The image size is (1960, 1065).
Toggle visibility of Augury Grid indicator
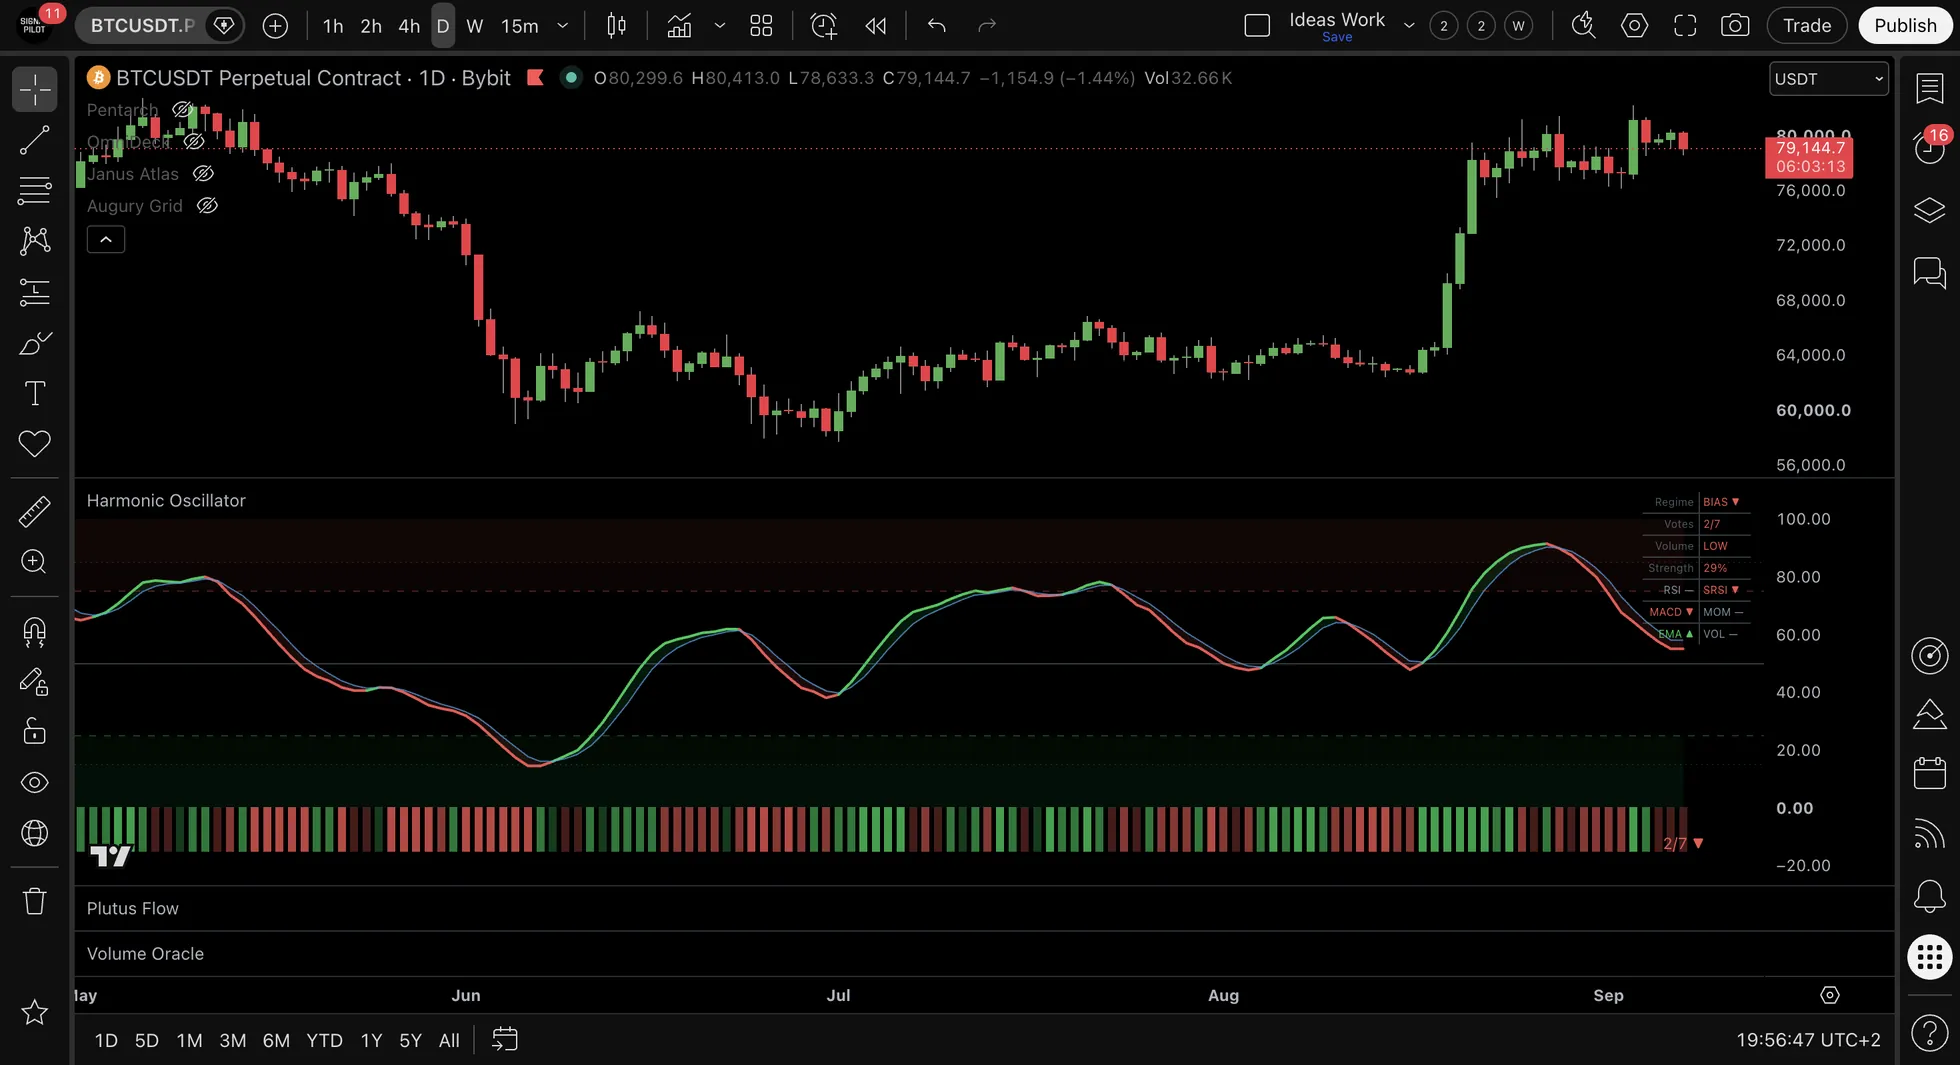click(207, 206)
